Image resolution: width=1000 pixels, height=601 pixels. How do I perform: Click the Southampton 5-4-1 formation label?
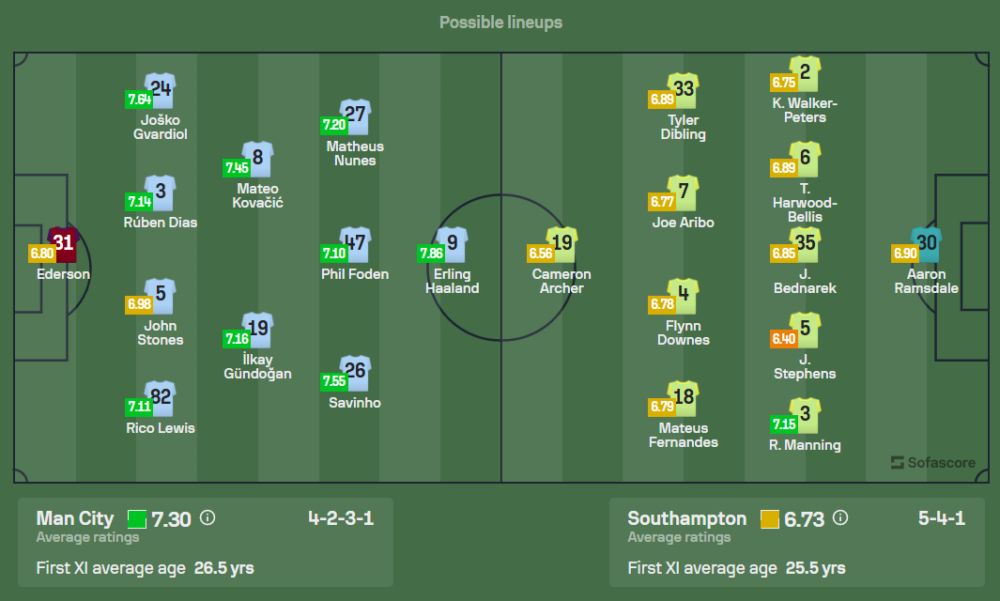pyautogui.click(x=941, y=518)
